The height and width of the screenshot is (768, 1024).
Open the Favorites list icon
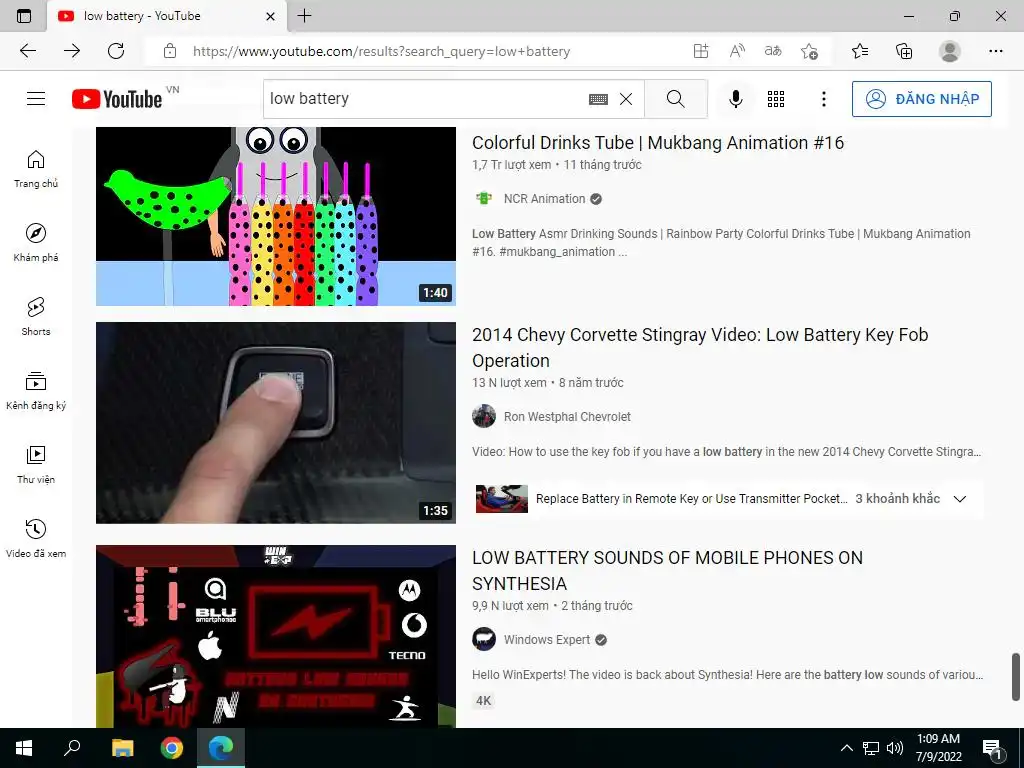coord(860,51)
